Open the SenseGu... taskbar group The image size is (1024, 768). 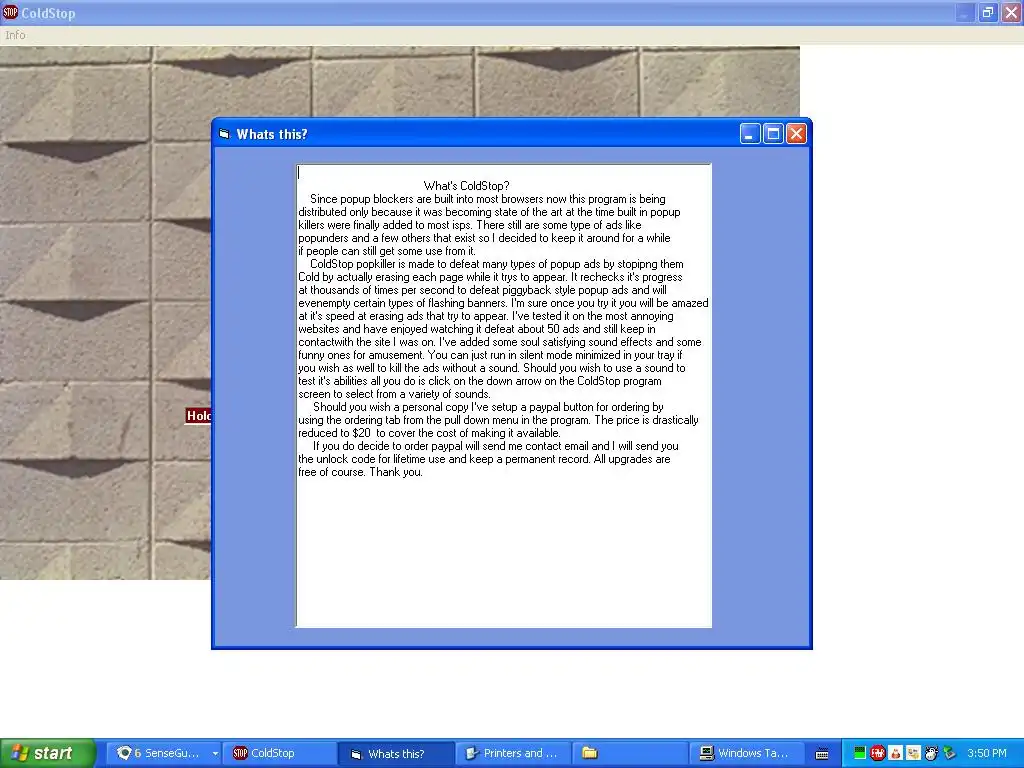(163, 753)
